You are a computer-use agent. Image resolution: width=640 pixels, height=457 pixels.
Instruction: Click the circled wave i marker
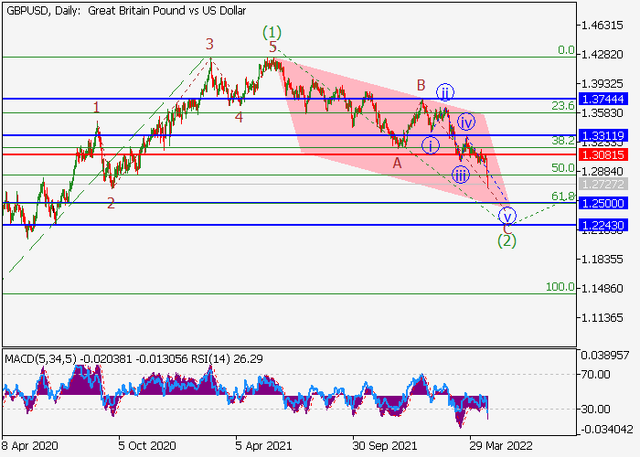[429, 145]
